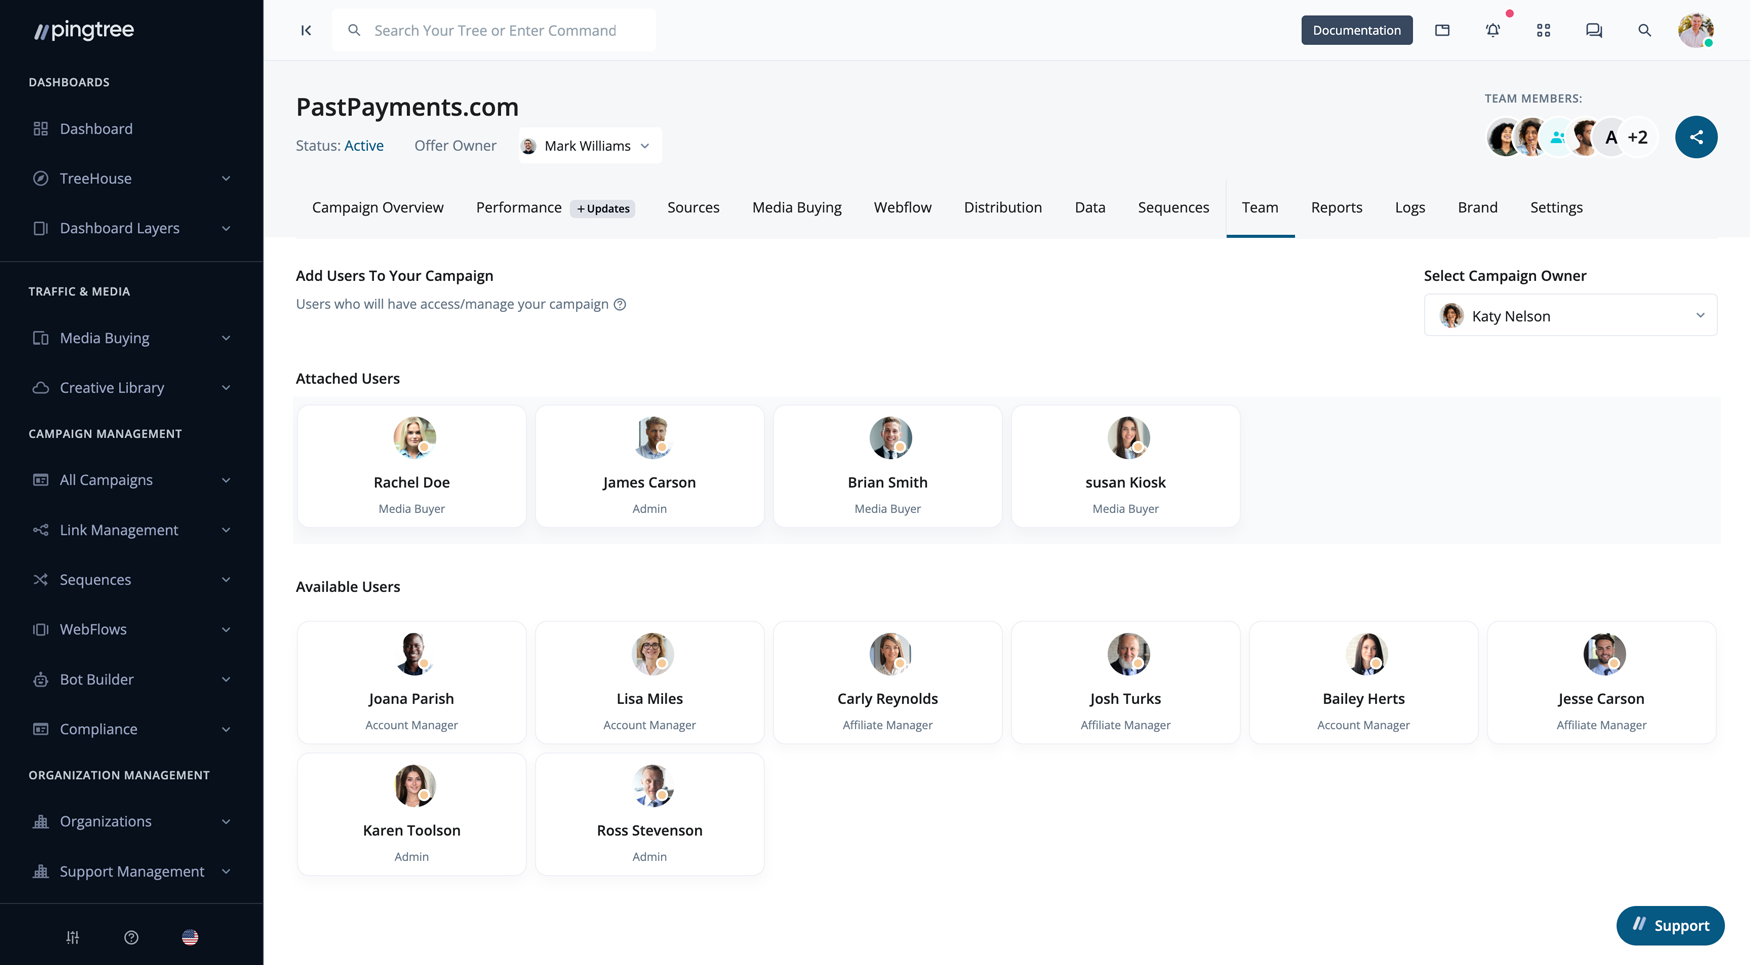
Task: Click the top-right search magnifier icon
Action: [1644, 30]
